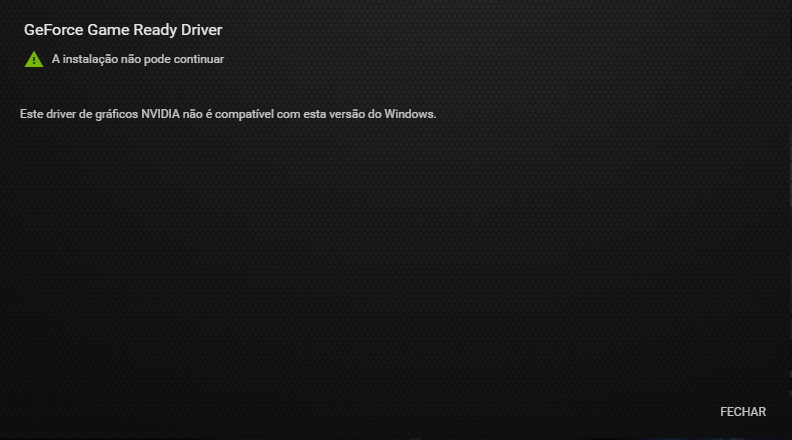Click the green warning triangle icon
The image size is (792, 440).
[x=34, y=59]
